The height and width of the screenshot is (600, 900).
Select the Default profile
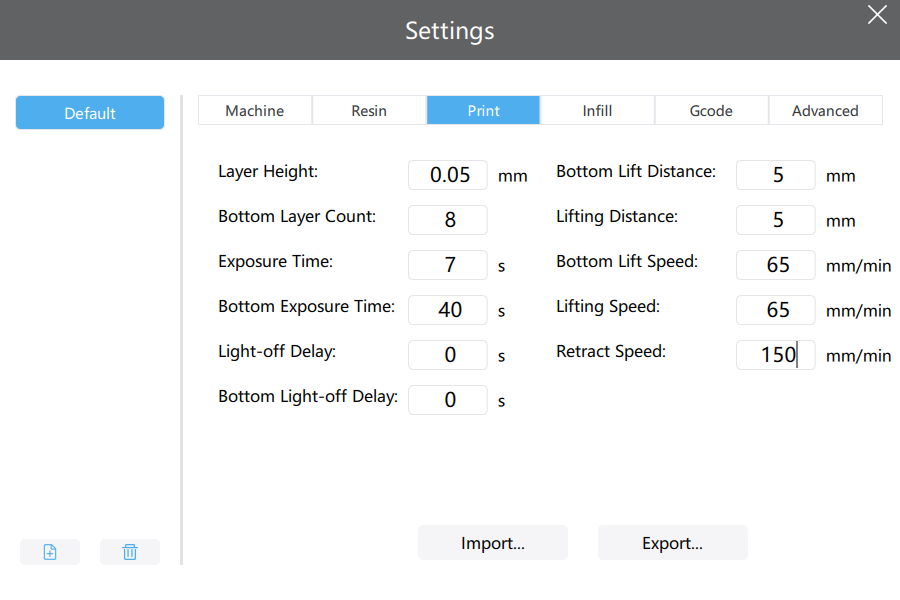[x=90, y=113]
